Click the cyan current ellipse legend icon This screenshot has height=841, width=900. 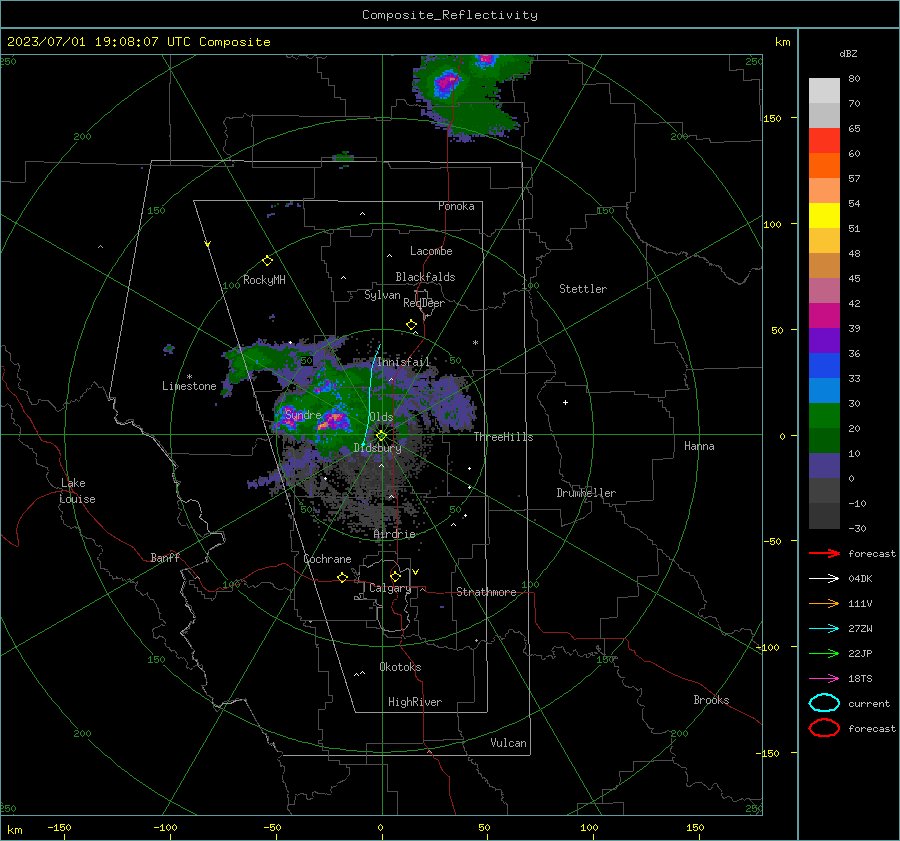(824, 703)
